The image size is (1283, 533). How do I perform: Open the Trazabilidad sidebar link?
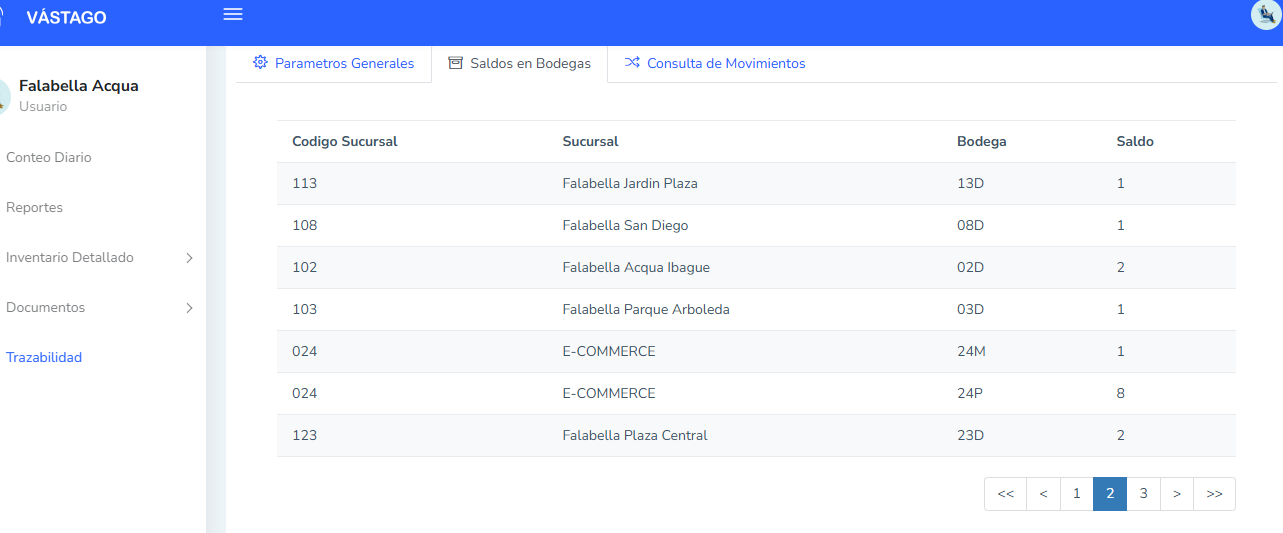coord(44,358)
